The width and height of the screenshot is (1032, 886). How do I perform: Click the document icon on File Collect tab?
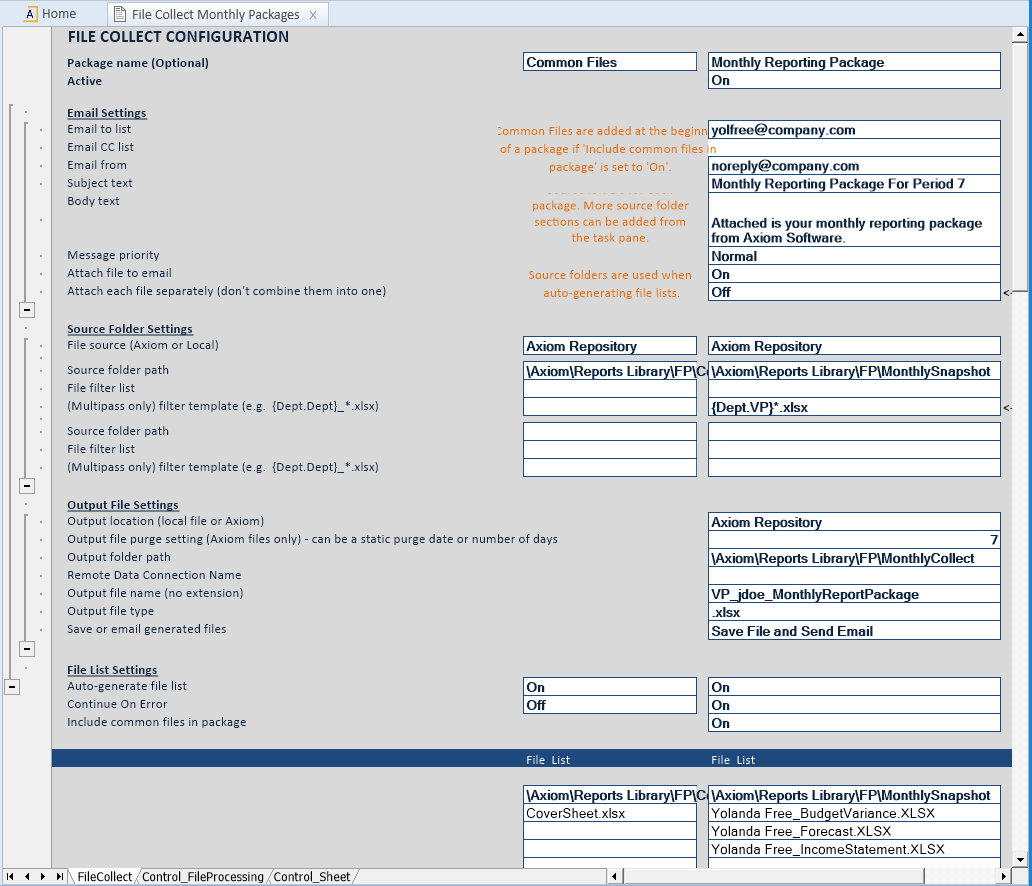[120, 14]
